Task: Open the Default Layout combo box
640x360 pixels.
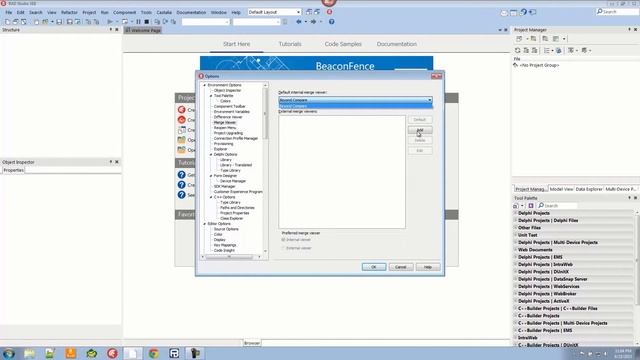Action: pyautogui.click(x=274, y=12)
